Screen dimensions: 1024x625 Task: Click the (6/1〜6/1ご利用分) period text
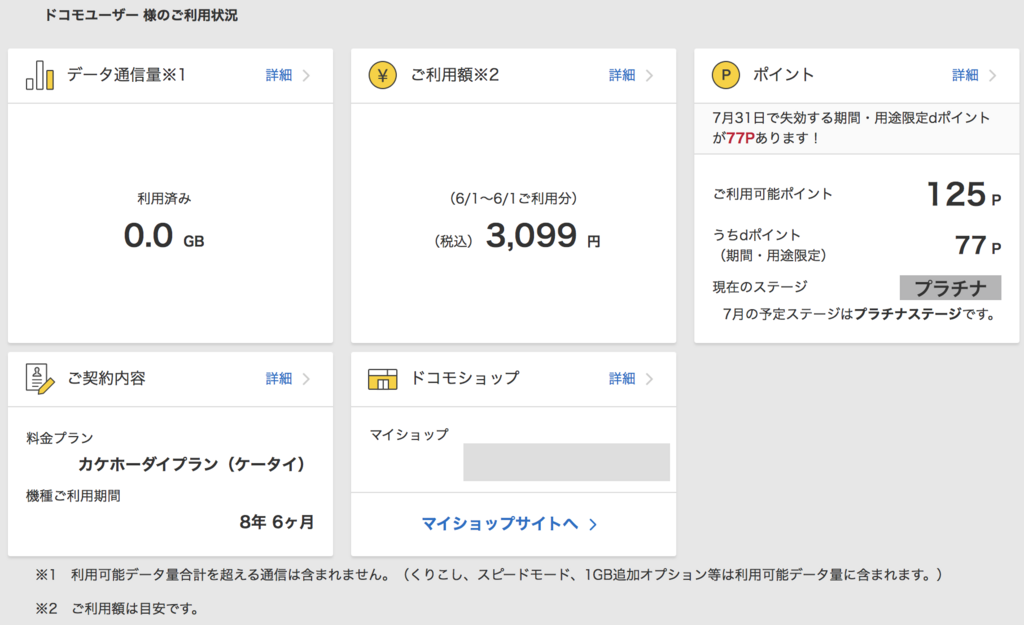click(513, 199)
